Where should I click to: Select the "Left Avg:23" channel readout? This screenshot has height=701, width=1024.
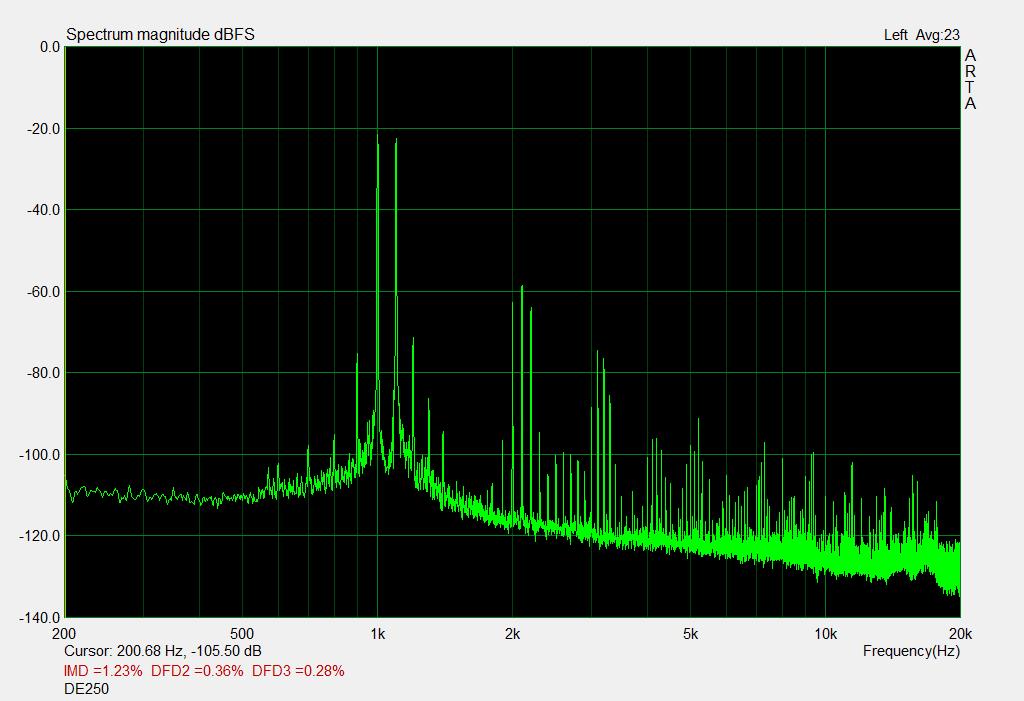[x=921, y=35]
